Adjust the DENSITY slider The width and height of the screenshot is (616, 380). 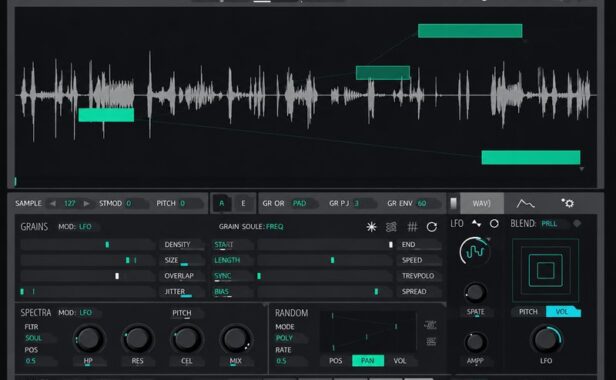[x=88, y=244]
